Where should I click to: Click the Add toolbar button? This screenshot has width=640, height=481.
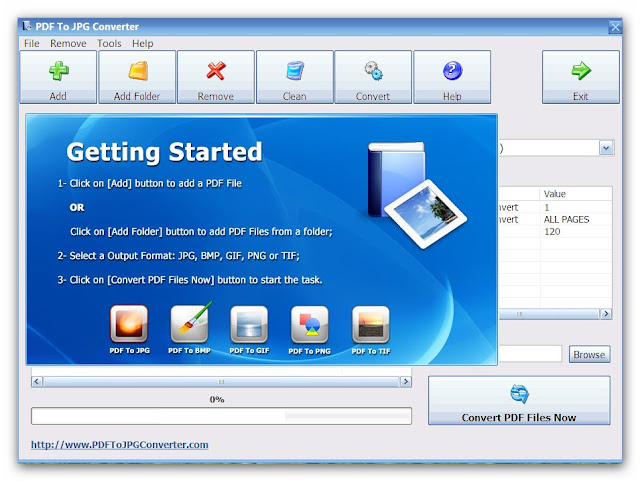58,77
